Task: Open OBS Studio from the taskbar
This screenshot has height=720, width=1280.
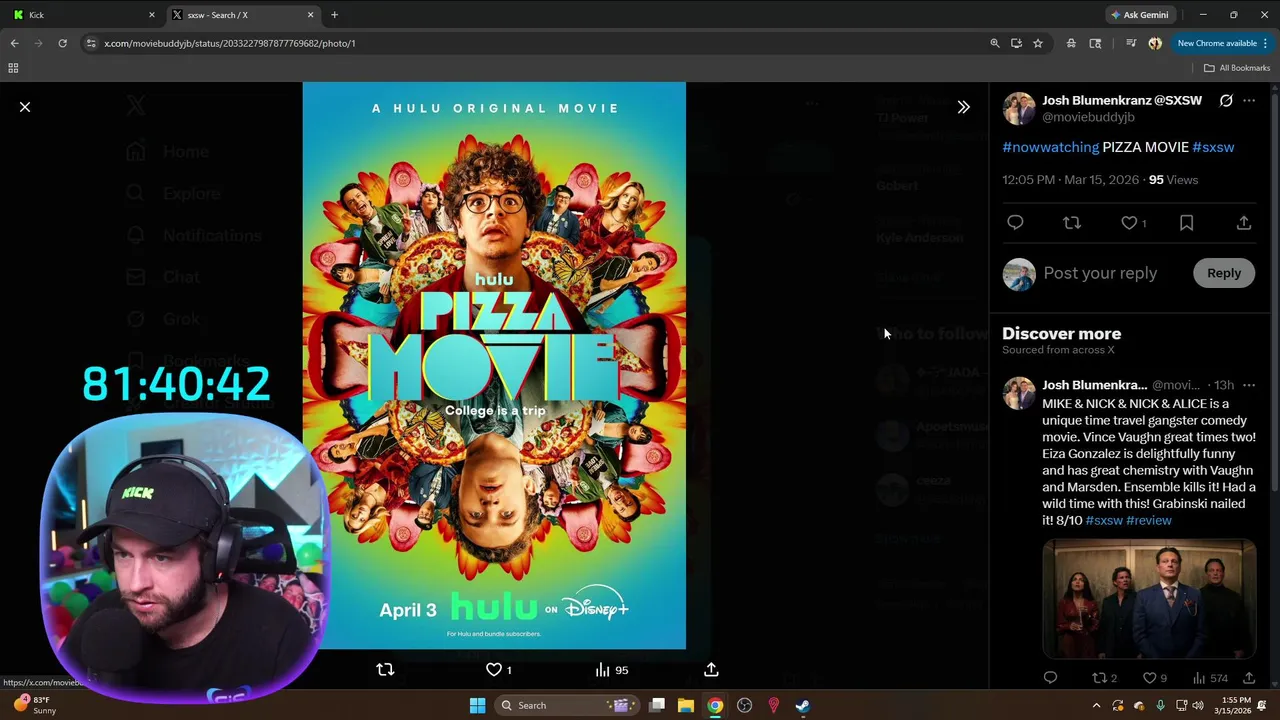Action: click(x=744, y=705)
